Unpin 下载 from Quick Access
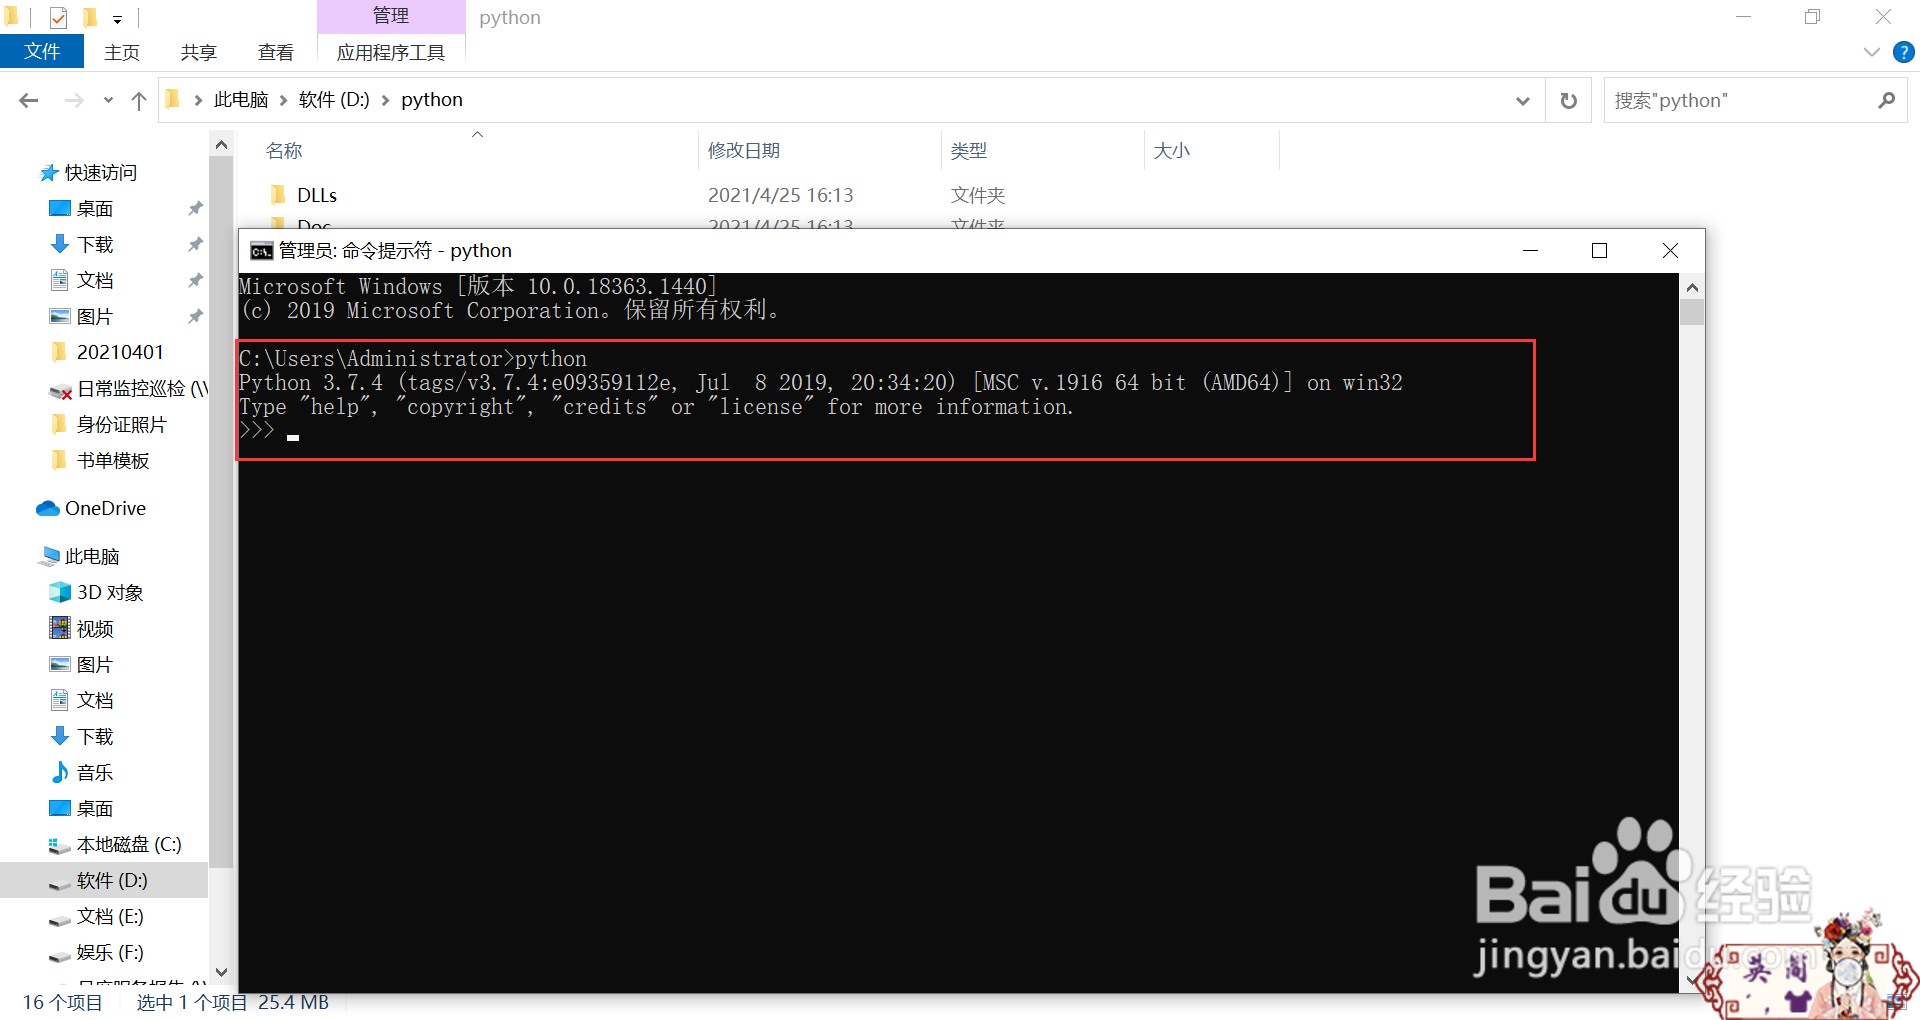 pyautogui.click(x=195, y=243)
